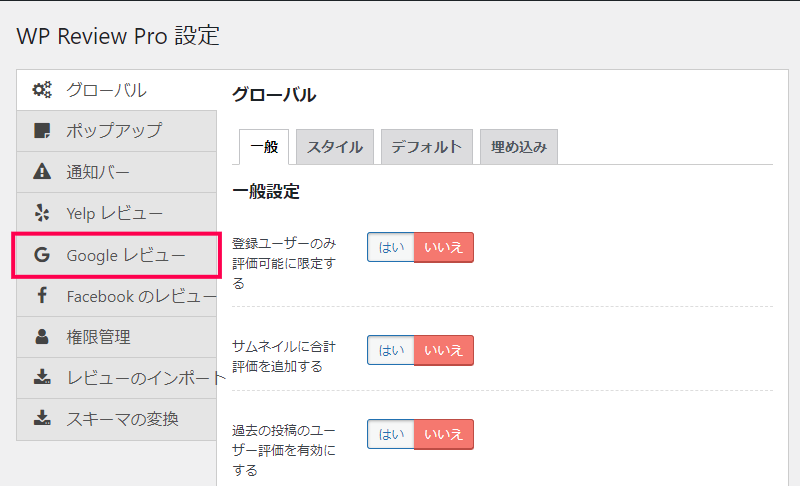The height and width of the screenshot is (486, 800).
Task: Click the bold グローバル panel heading
Action: pyautogui.click(x=274, y=95)
